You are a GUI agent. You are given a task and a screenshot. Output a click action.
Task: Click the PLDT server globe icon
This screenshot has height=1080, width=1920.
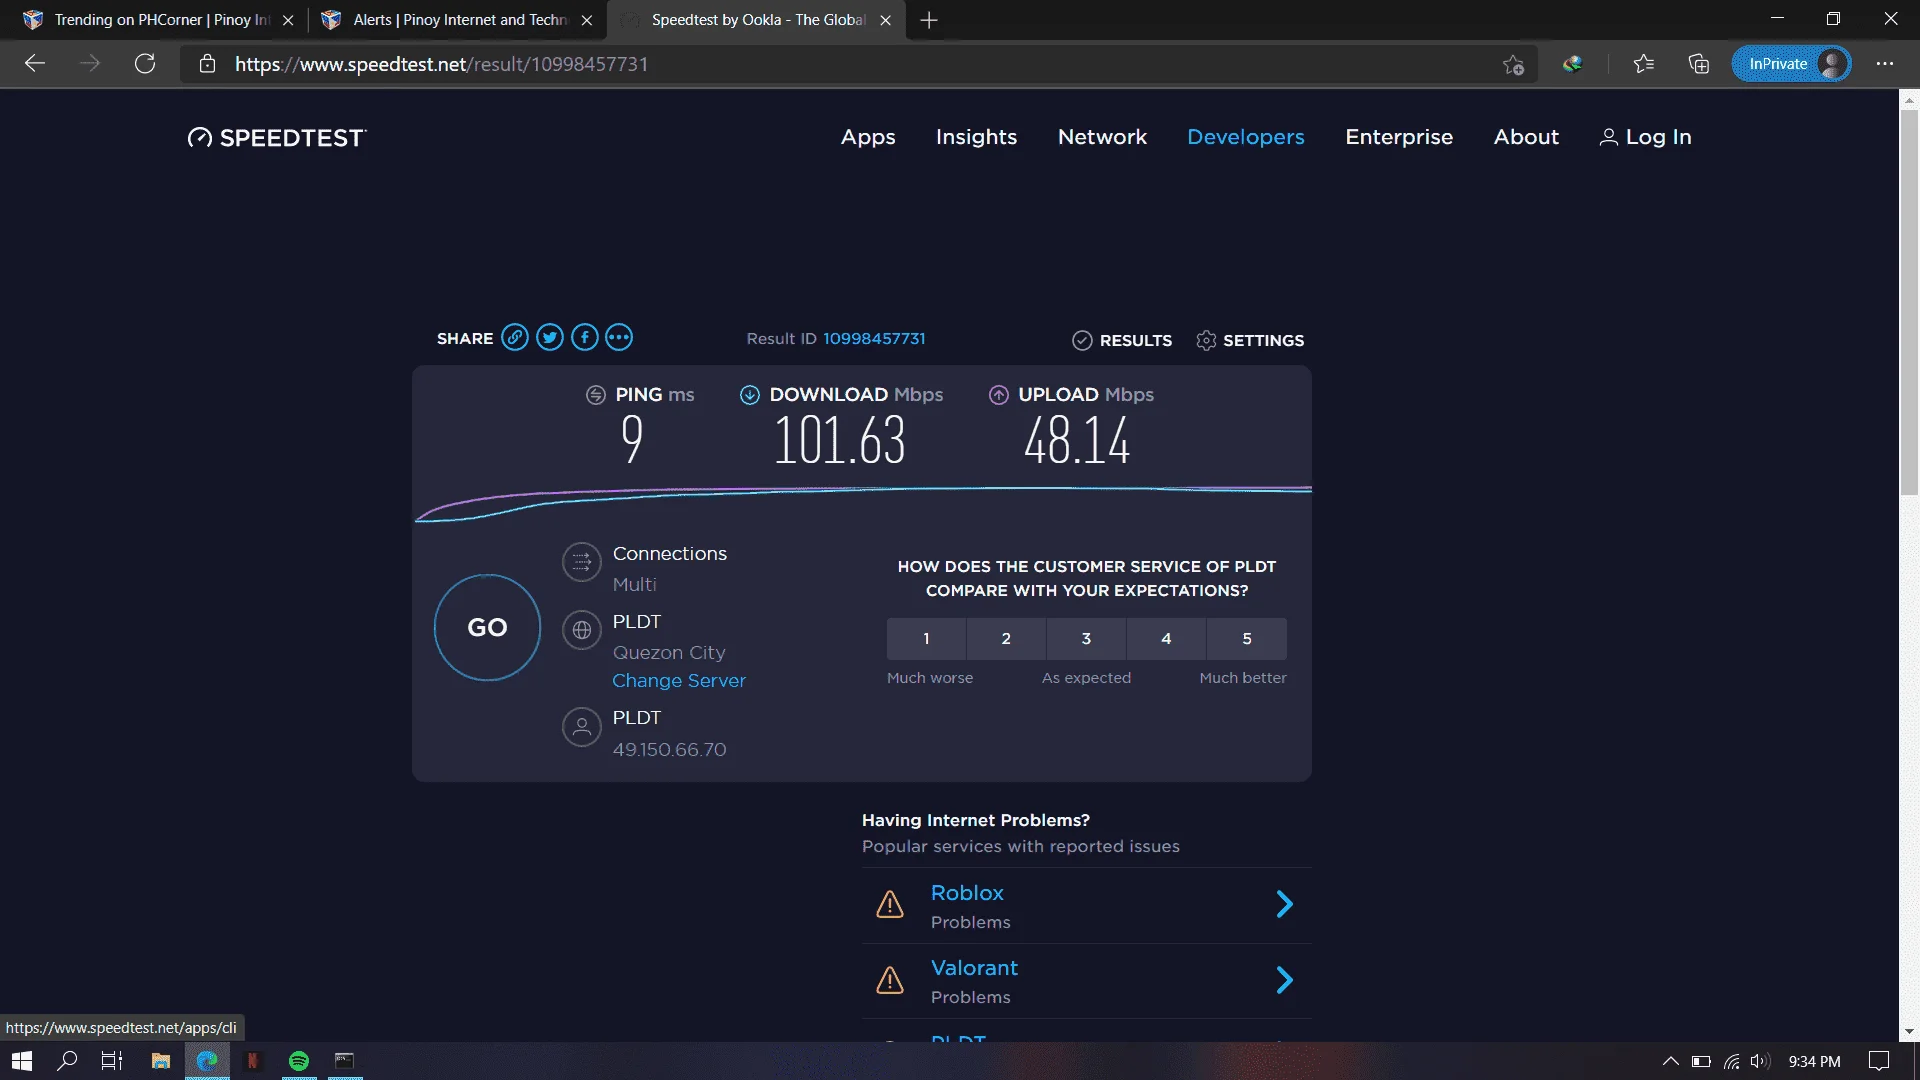[x=581, y=630]
